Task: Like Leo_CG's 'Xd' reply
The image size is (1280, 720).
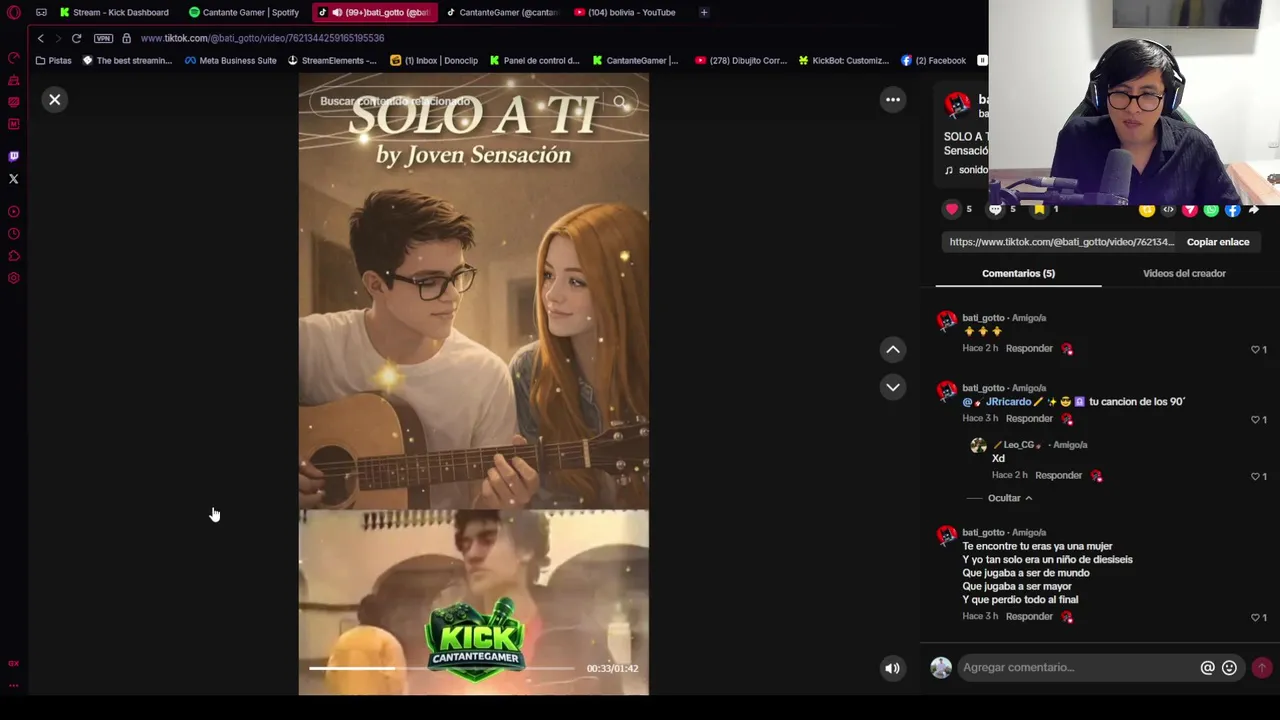Action: coord(1256,476)
